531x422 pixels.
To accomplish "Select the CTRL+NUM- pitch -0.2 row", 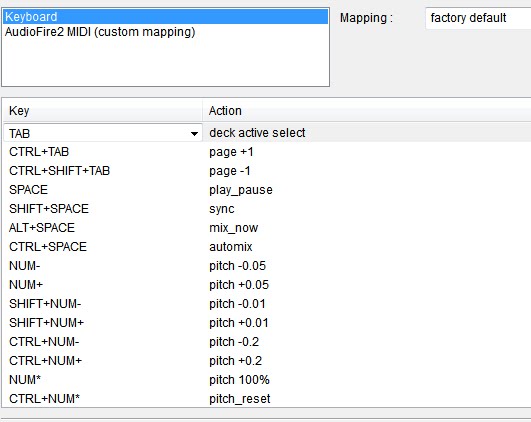I will pos(267,342).
